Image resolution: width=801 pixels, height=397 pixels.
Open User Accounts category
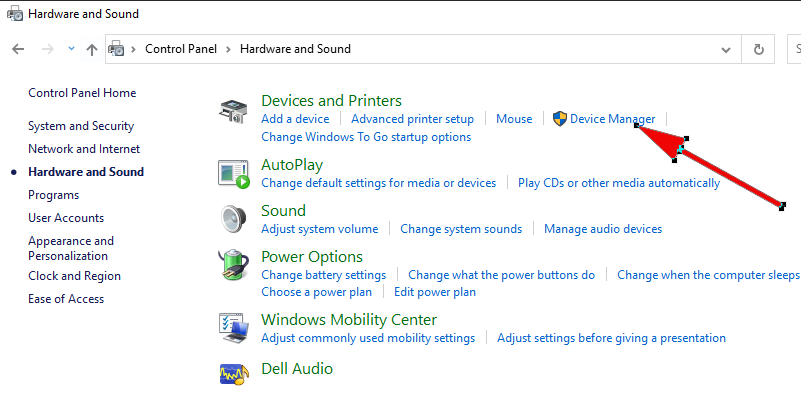[66, 218]
